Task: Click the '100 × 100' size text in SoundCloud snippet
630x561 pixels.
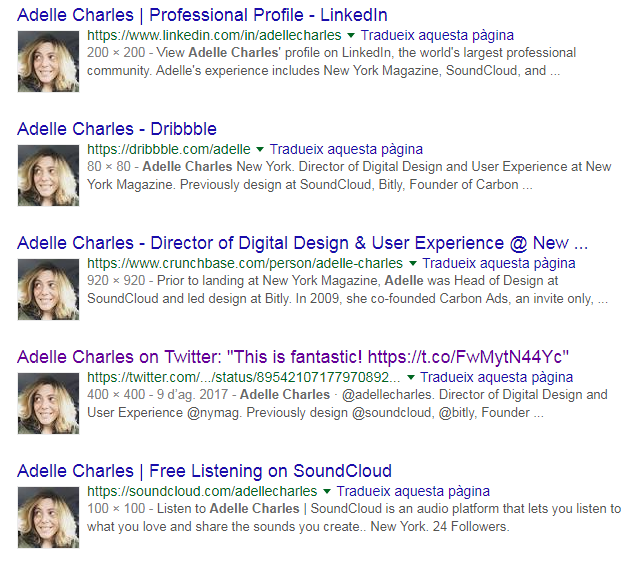Action: click(x=116, y=509)
